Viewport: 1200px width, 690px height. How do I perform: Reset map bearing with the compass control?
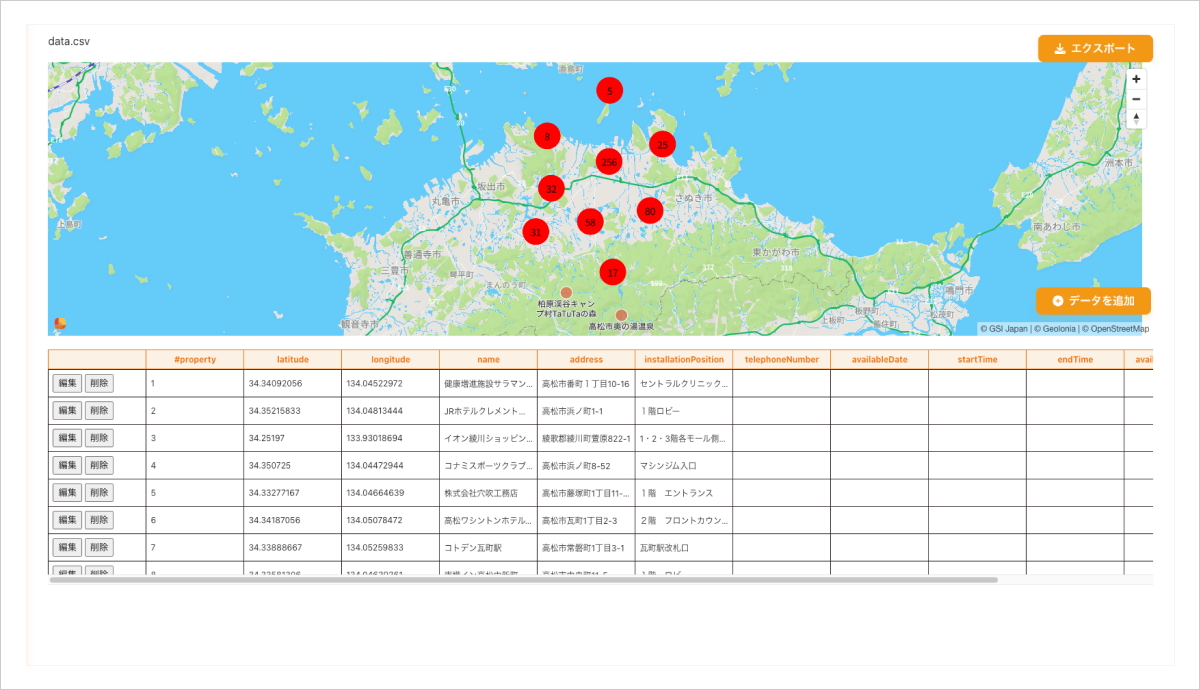[1136, 119]
